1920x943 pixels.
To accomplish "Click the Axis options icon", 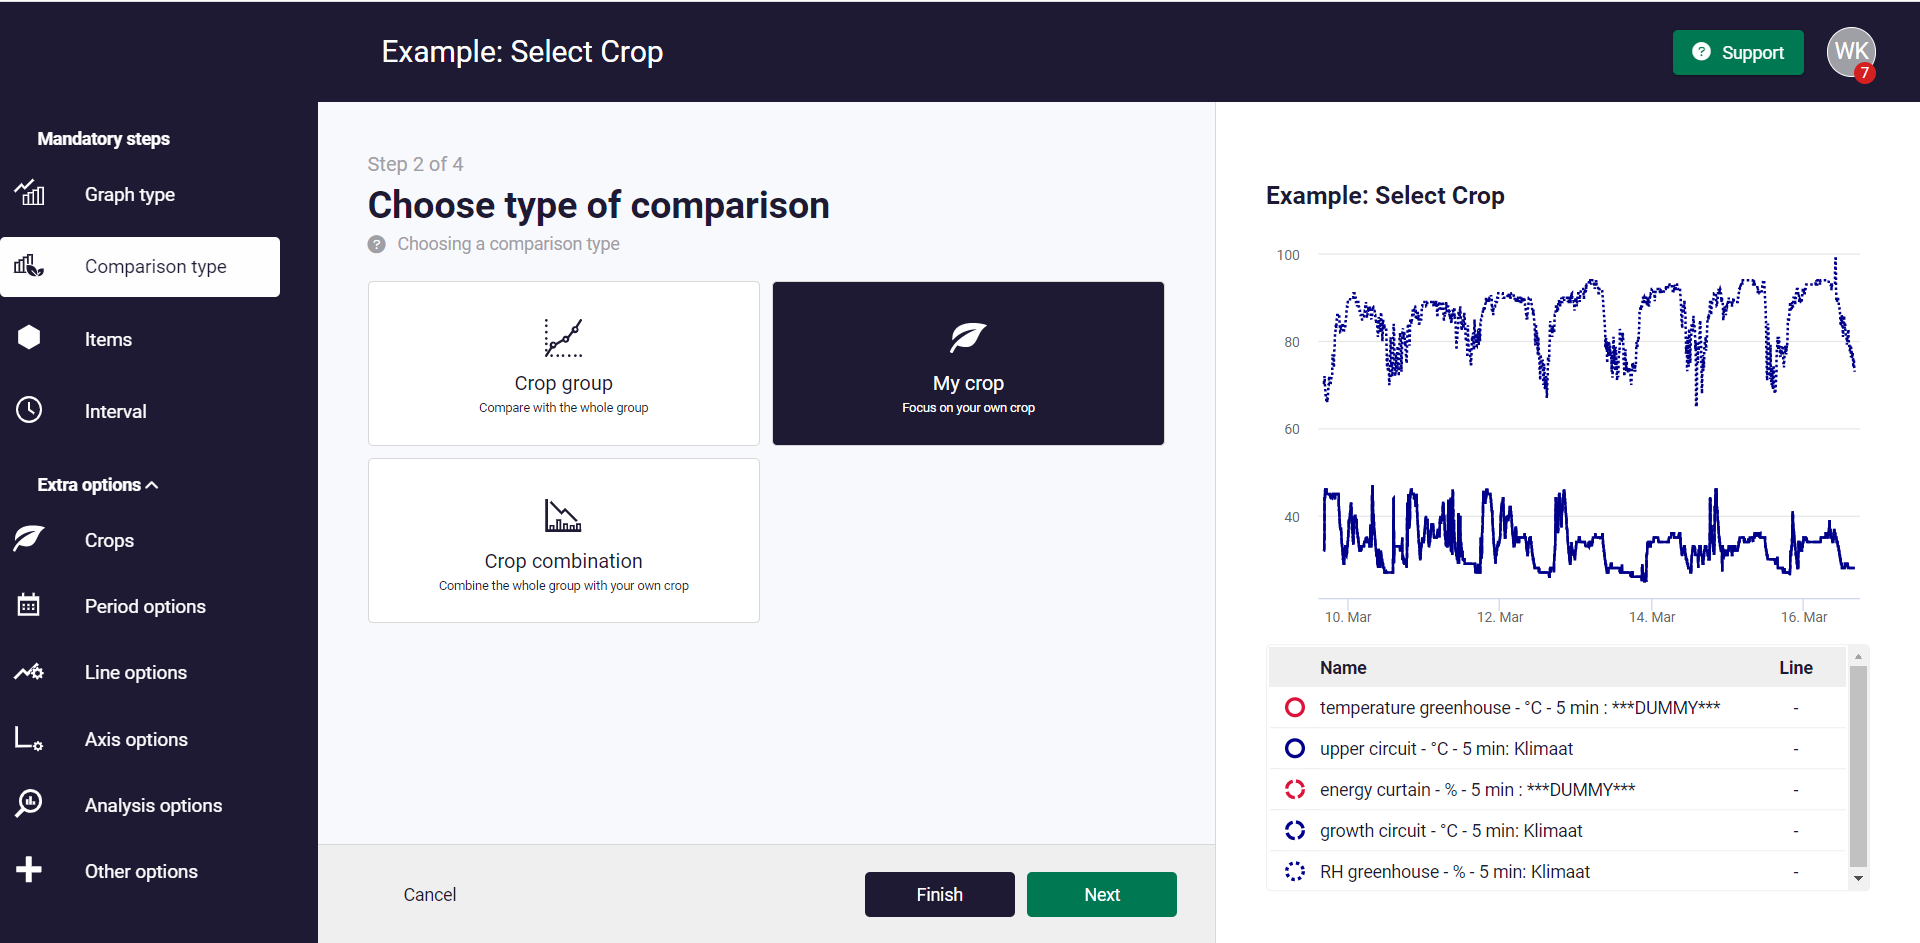I will pos(29,739).
